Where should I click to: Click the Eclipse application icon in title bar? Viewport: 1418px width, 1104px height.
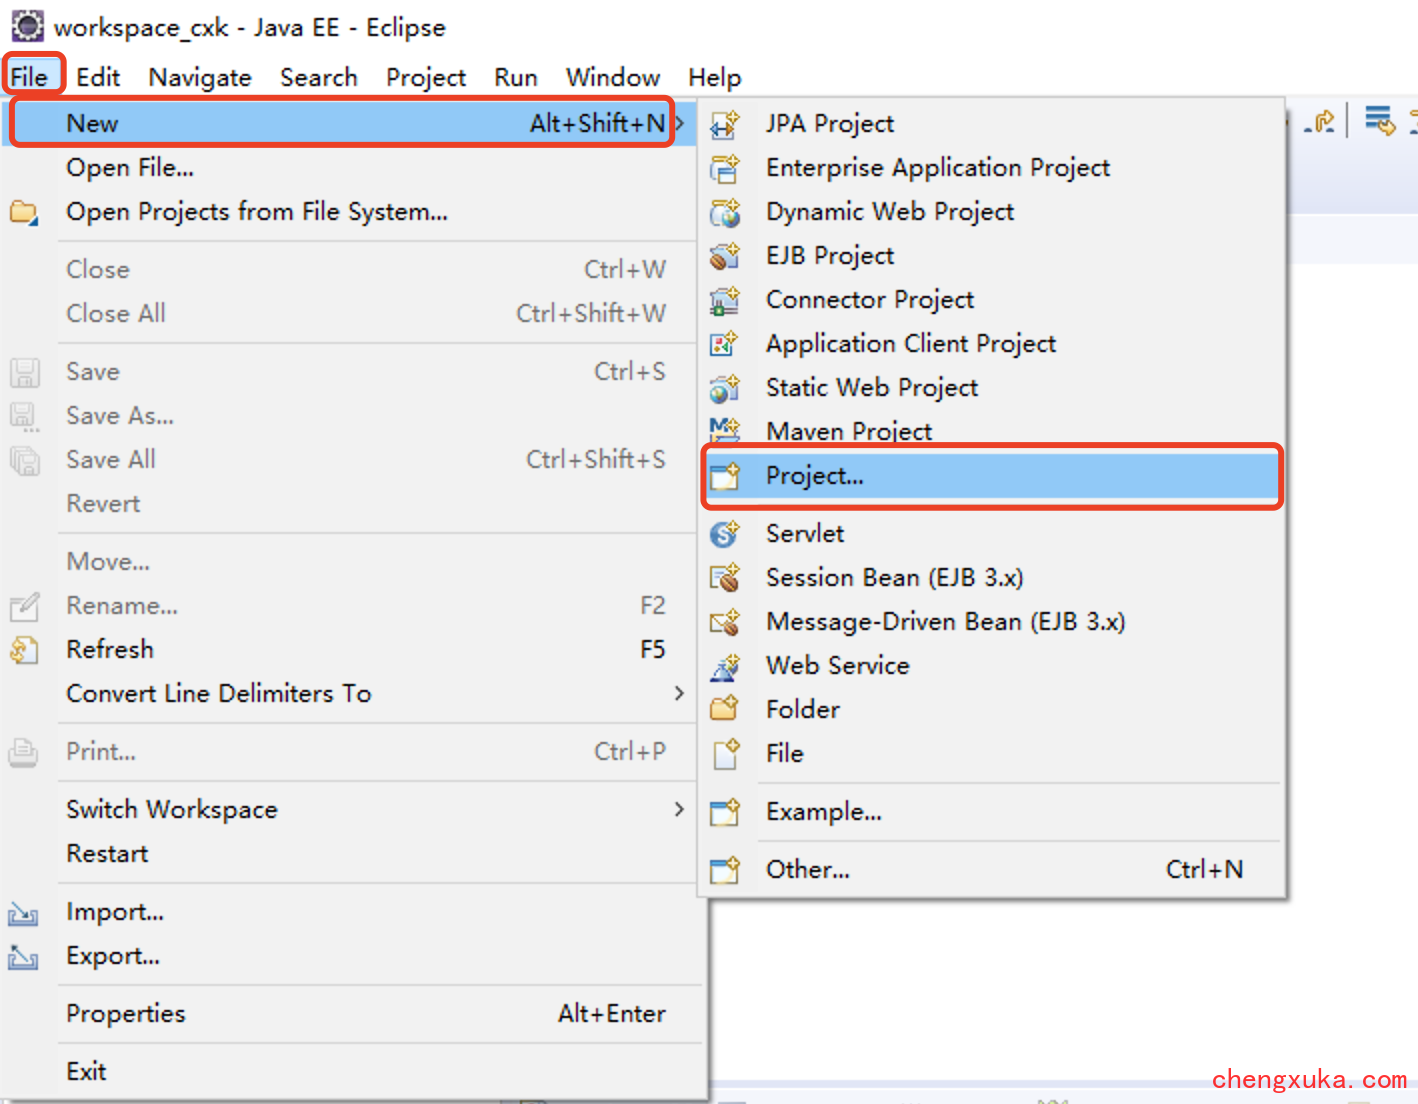point(27,26)
